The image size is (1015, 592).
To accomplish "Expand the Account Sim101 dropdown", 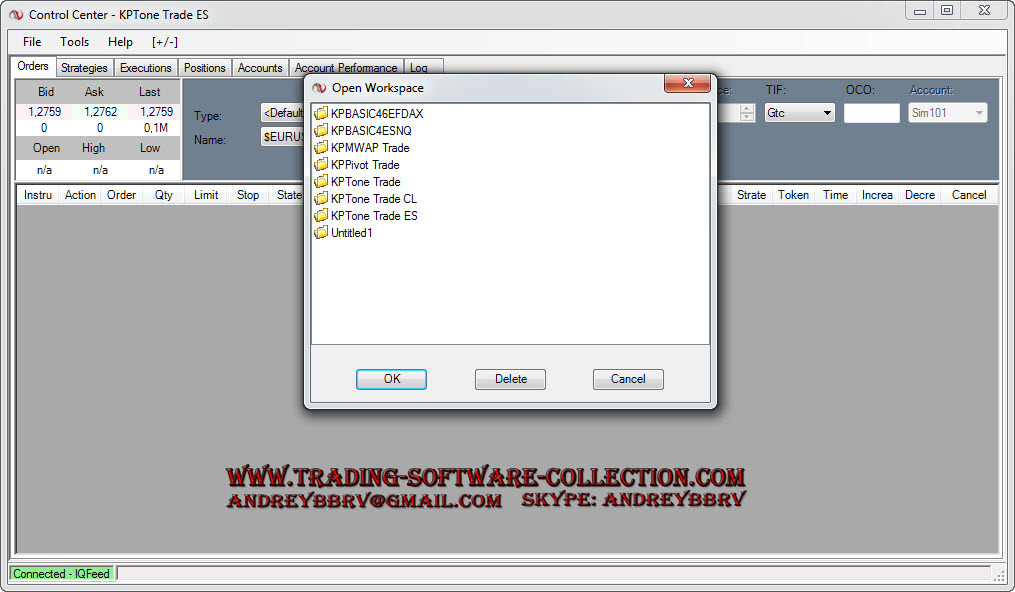I will tap(947, 113).
